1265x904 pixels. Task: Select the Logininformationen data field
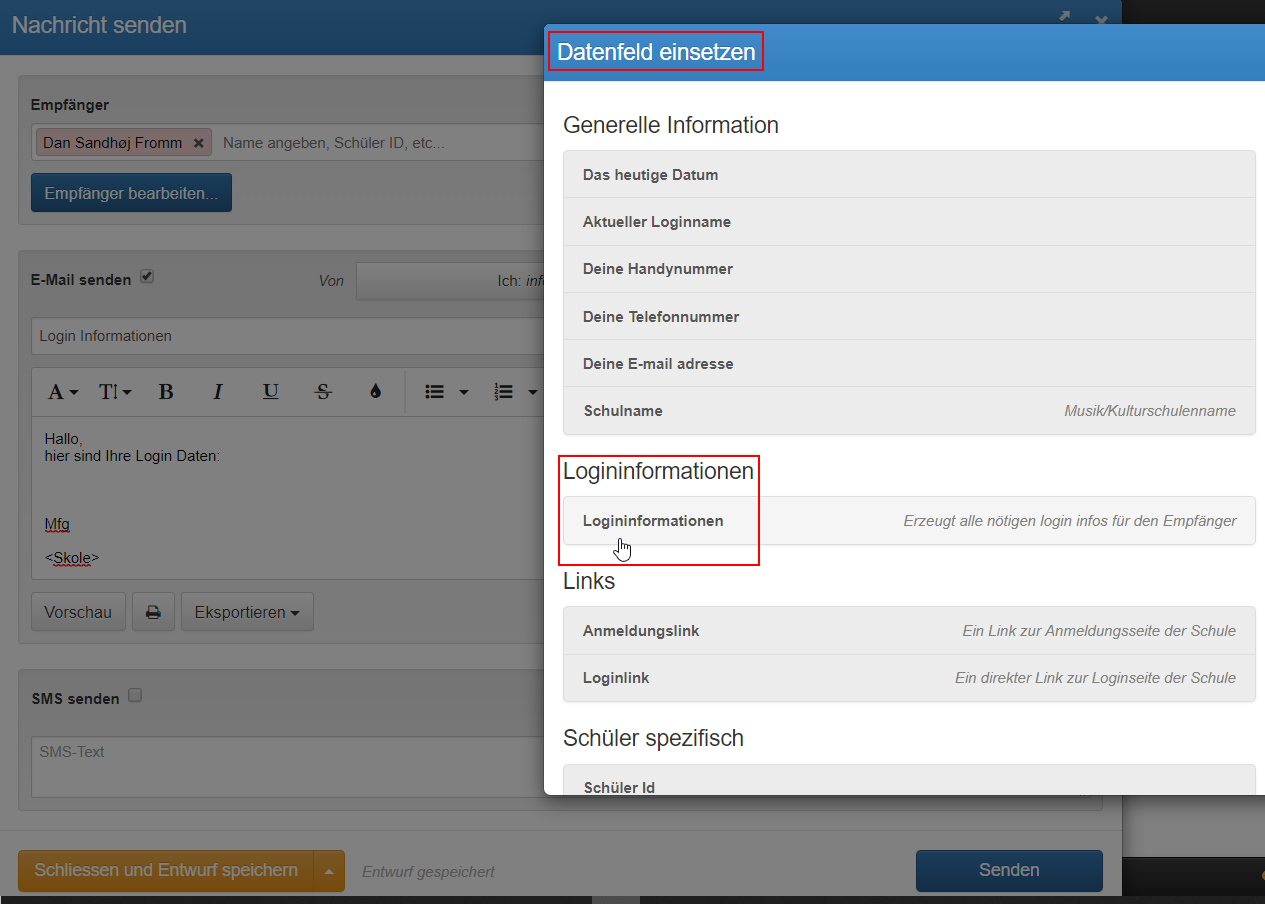pos(909,521)
